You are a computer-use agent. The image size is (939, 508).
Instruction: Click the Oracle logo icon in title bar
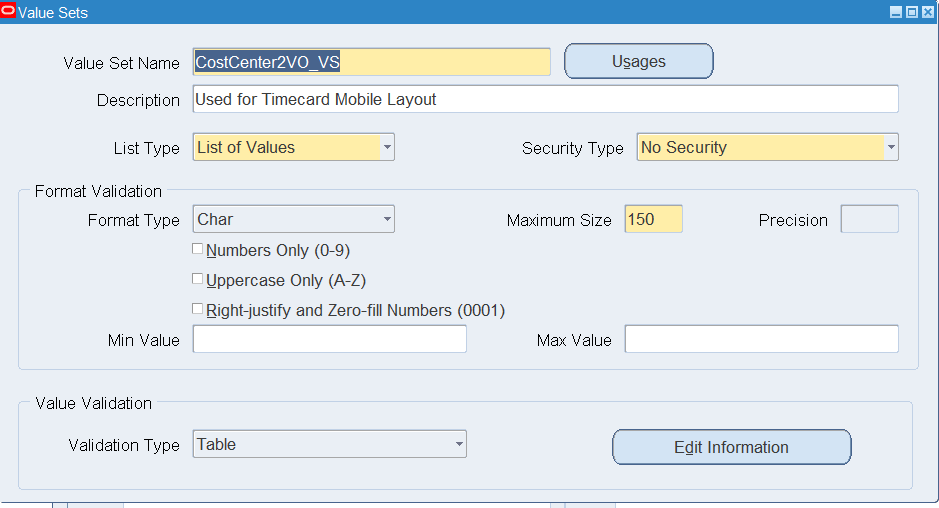click(x=8, y=11)
